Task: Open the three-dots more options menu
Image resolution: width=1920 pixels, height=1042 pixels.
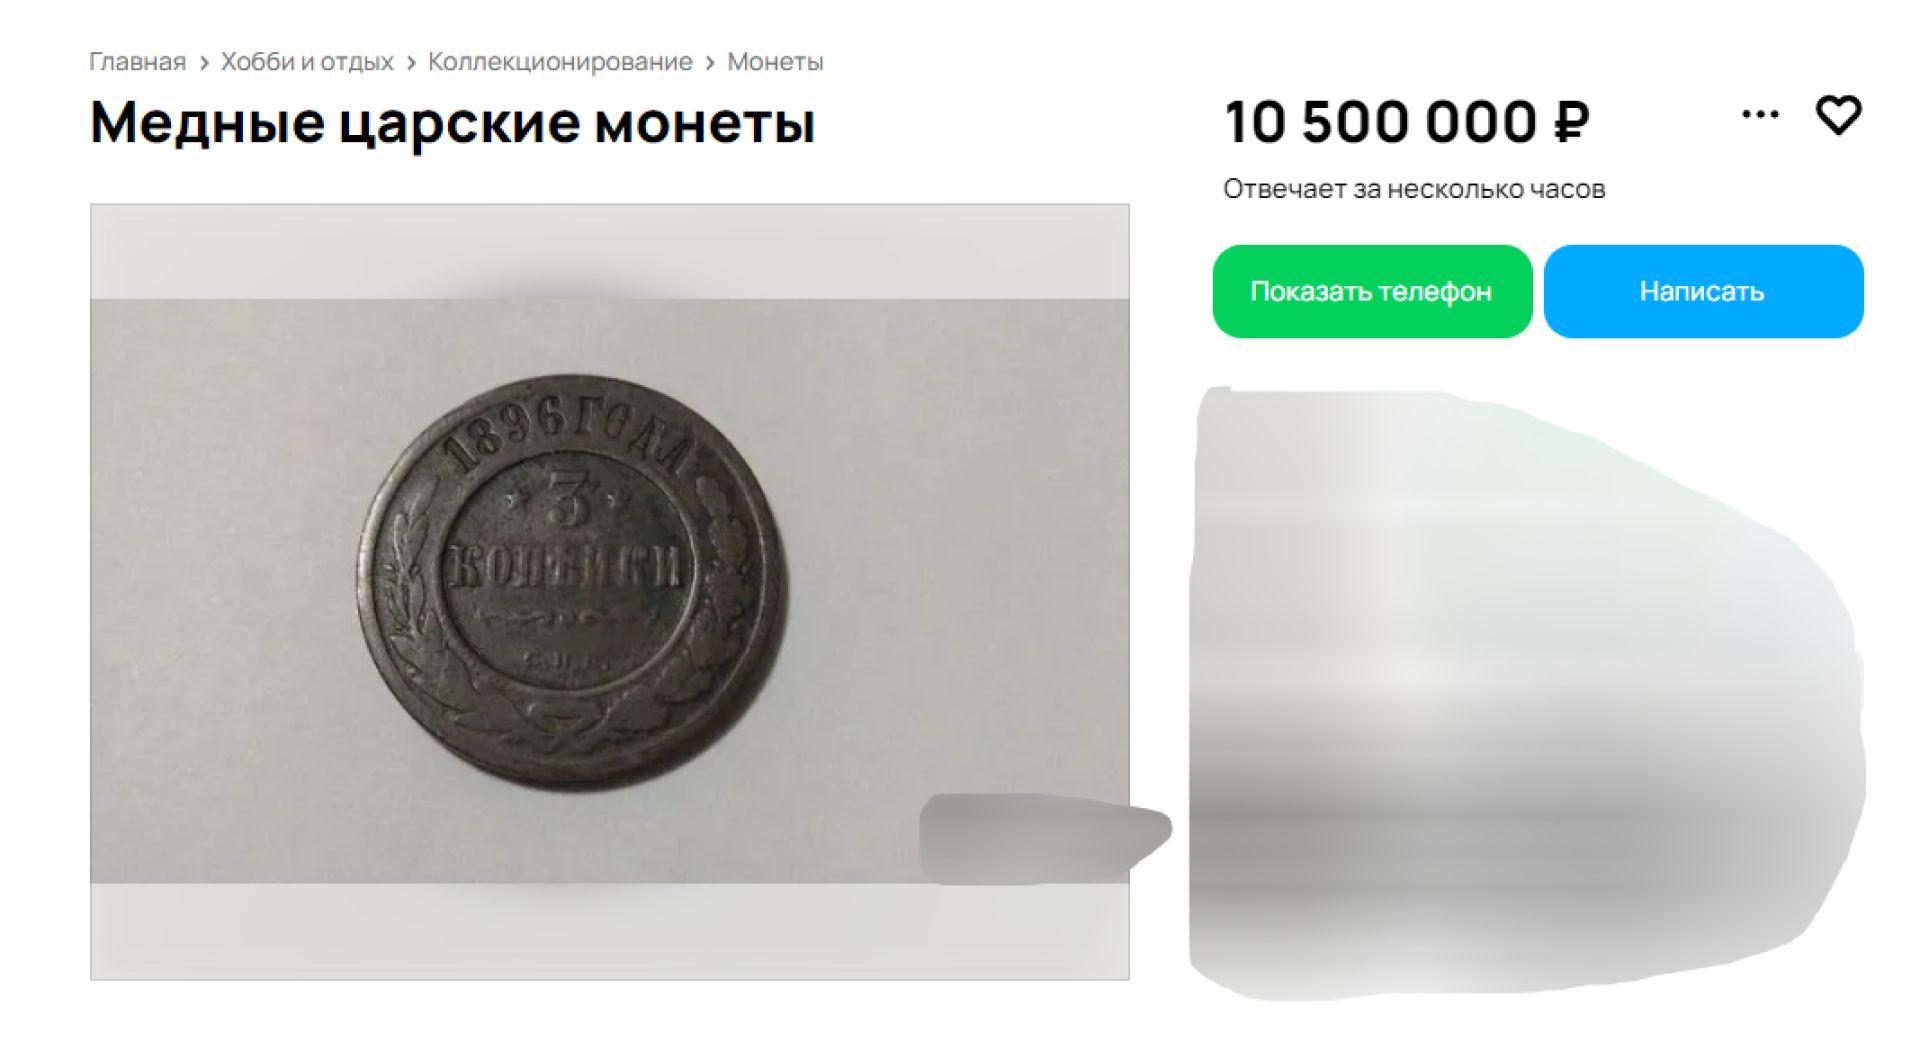Action: coord(1760,115)
